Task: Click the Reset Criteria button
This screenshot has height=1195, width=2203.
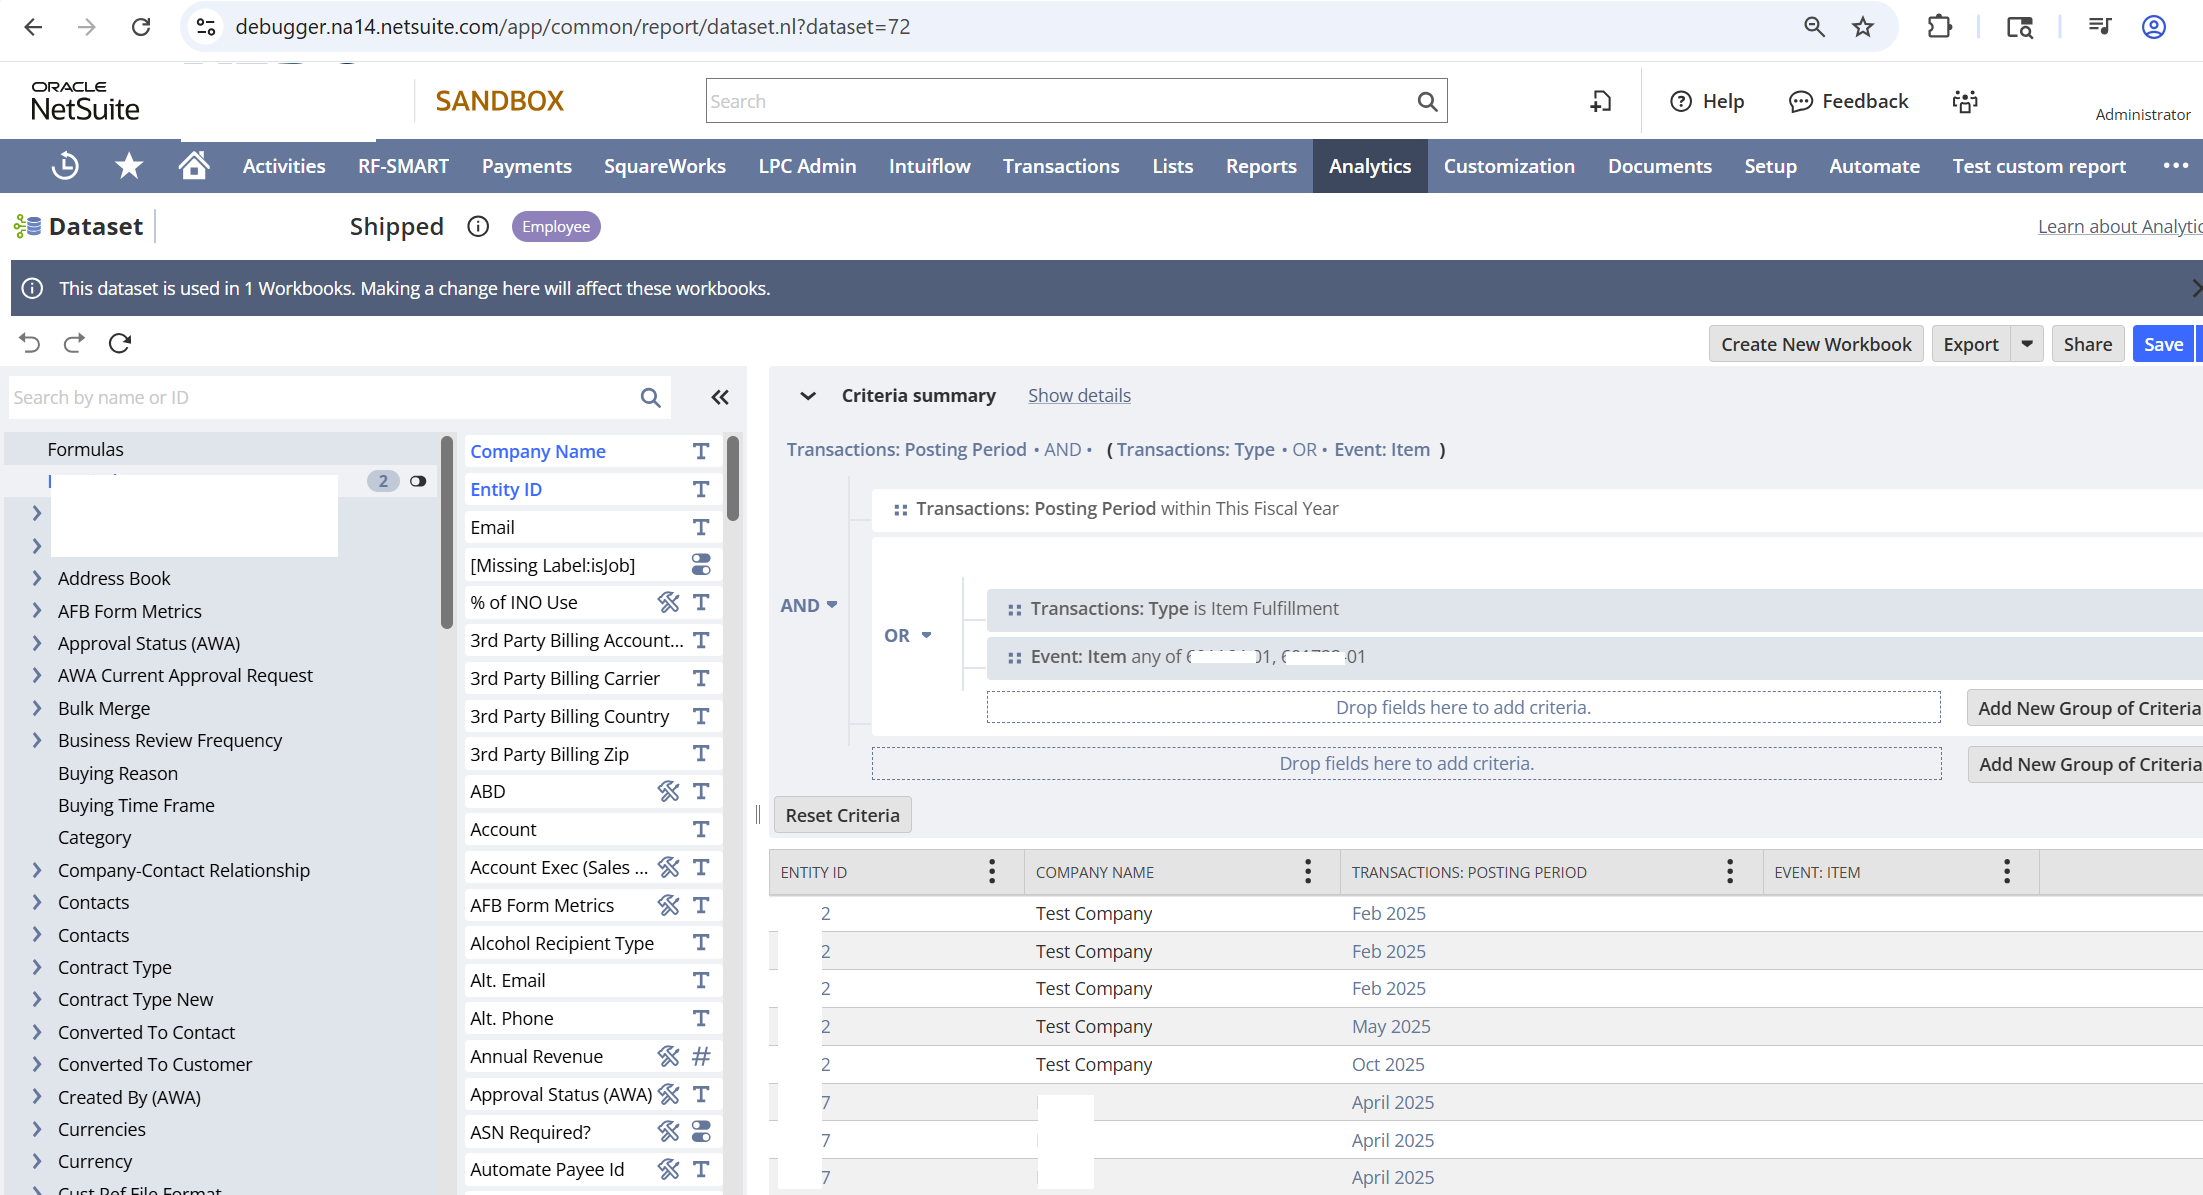Action: (842, 815)
